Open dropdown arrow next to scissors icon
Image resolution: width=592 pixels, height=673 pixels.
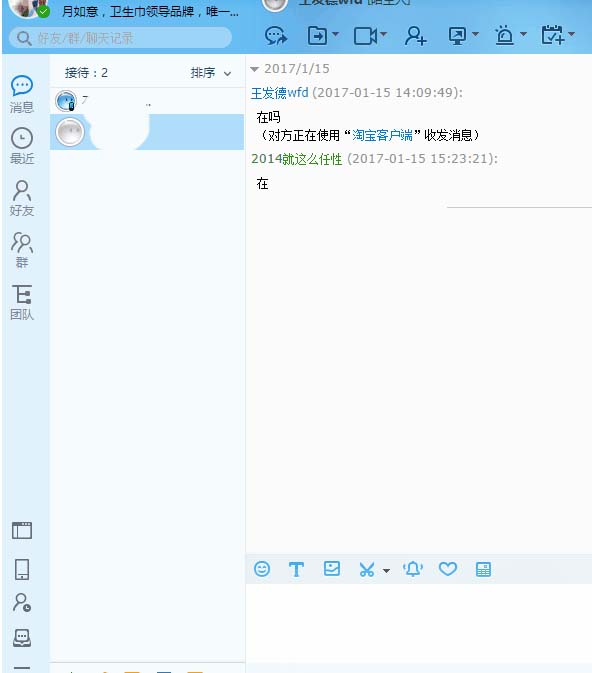(386, 571)
